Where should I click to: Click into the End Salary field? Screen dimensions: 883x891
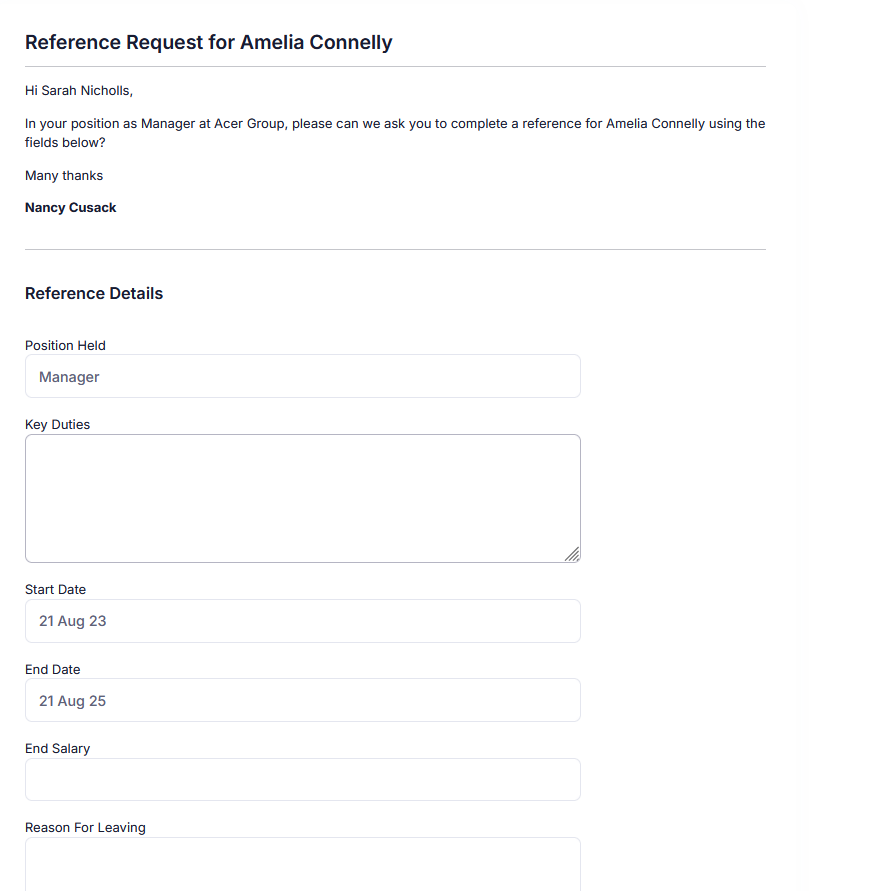click(x=303, y=780)
